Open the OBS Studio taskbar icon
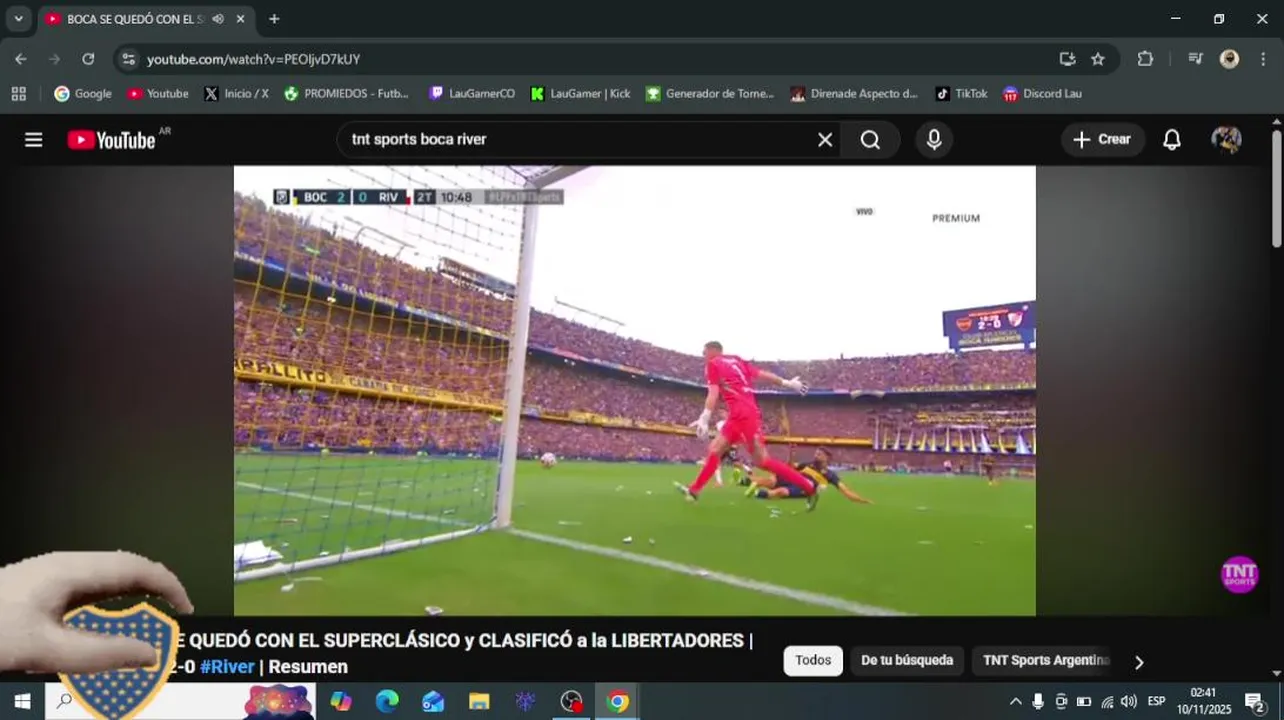The width and height of the screenshot is (1284, 720). pos(571,701)
